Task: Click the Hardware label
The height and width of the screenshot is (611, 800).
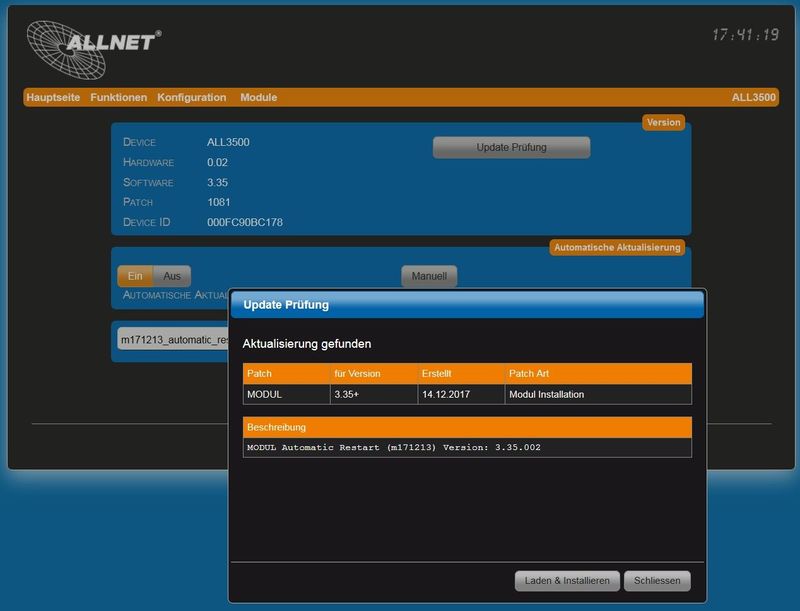Action: pos(148,163)
